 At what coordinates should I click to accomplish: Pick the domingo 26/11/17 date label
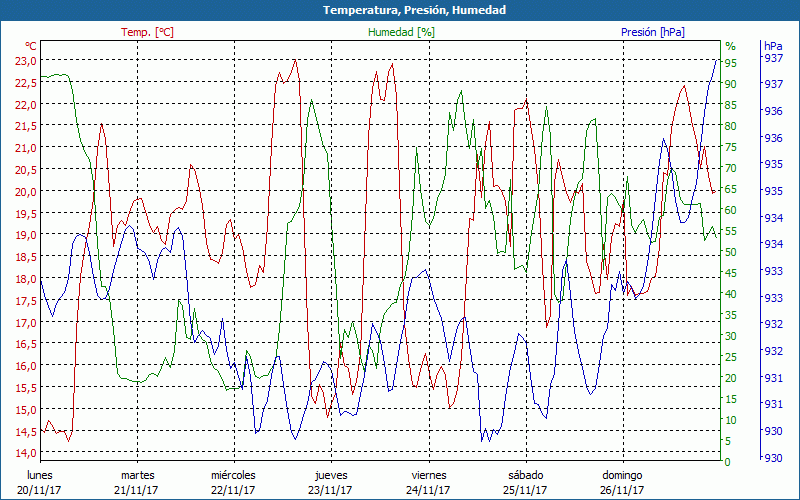622,482
